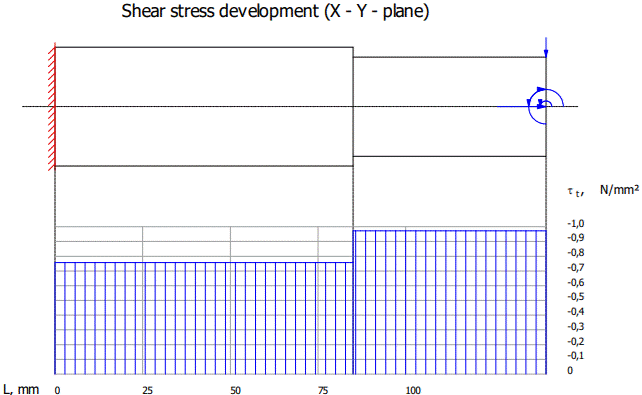Click the 75 mm length tick label
Screen dimensions: 642x395
pyautogui.click(x=323, y=390)
